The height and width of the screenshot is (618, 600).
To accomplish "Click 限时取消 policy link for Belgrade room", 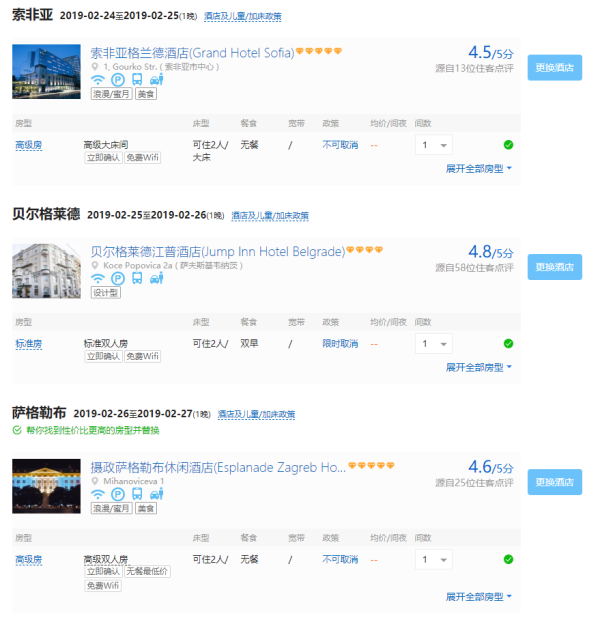I will pos(340,344).
